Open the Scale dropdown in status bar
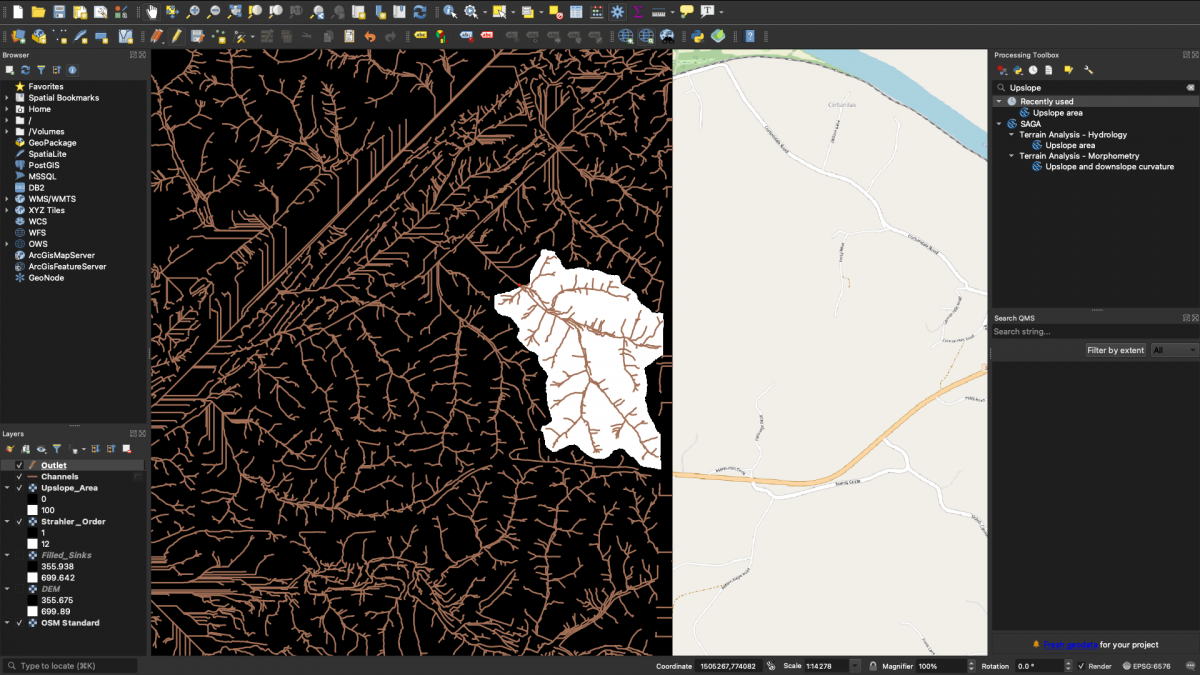 point(855,666)
